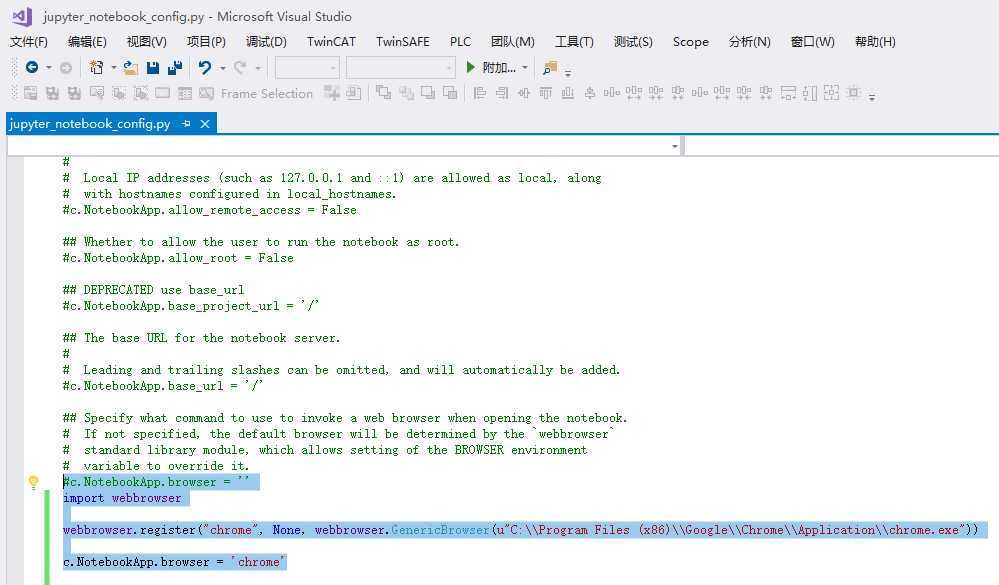Open the 工具(T) menu
The image size is (999, 585).
pyautogui.click(x=574, y=42)
